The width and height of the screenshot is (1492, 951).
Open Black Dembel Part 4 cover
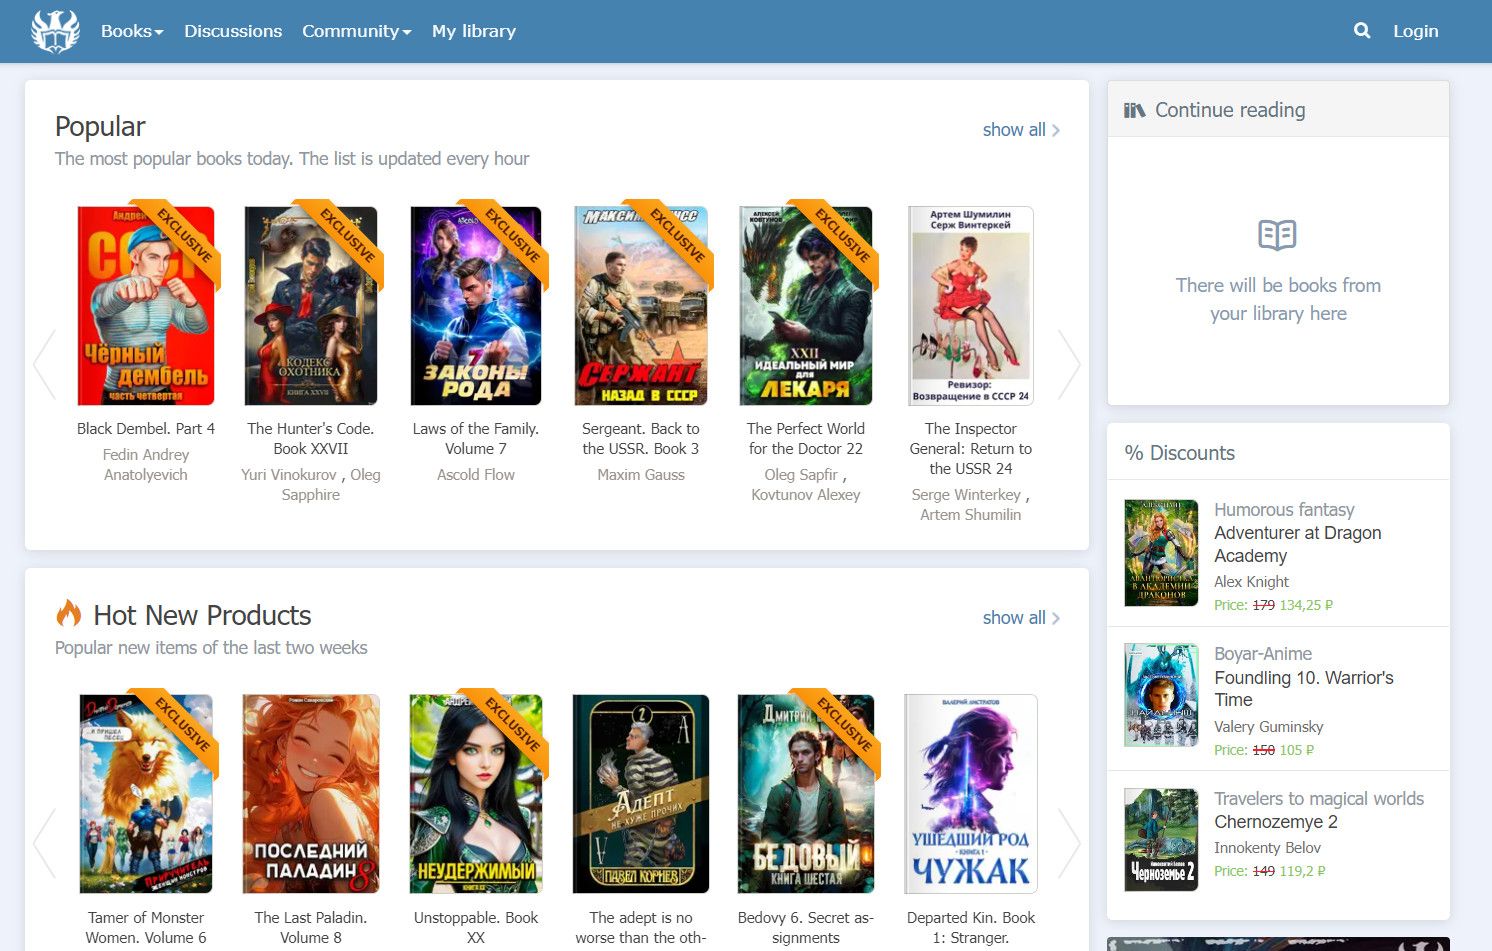point(146,305)
